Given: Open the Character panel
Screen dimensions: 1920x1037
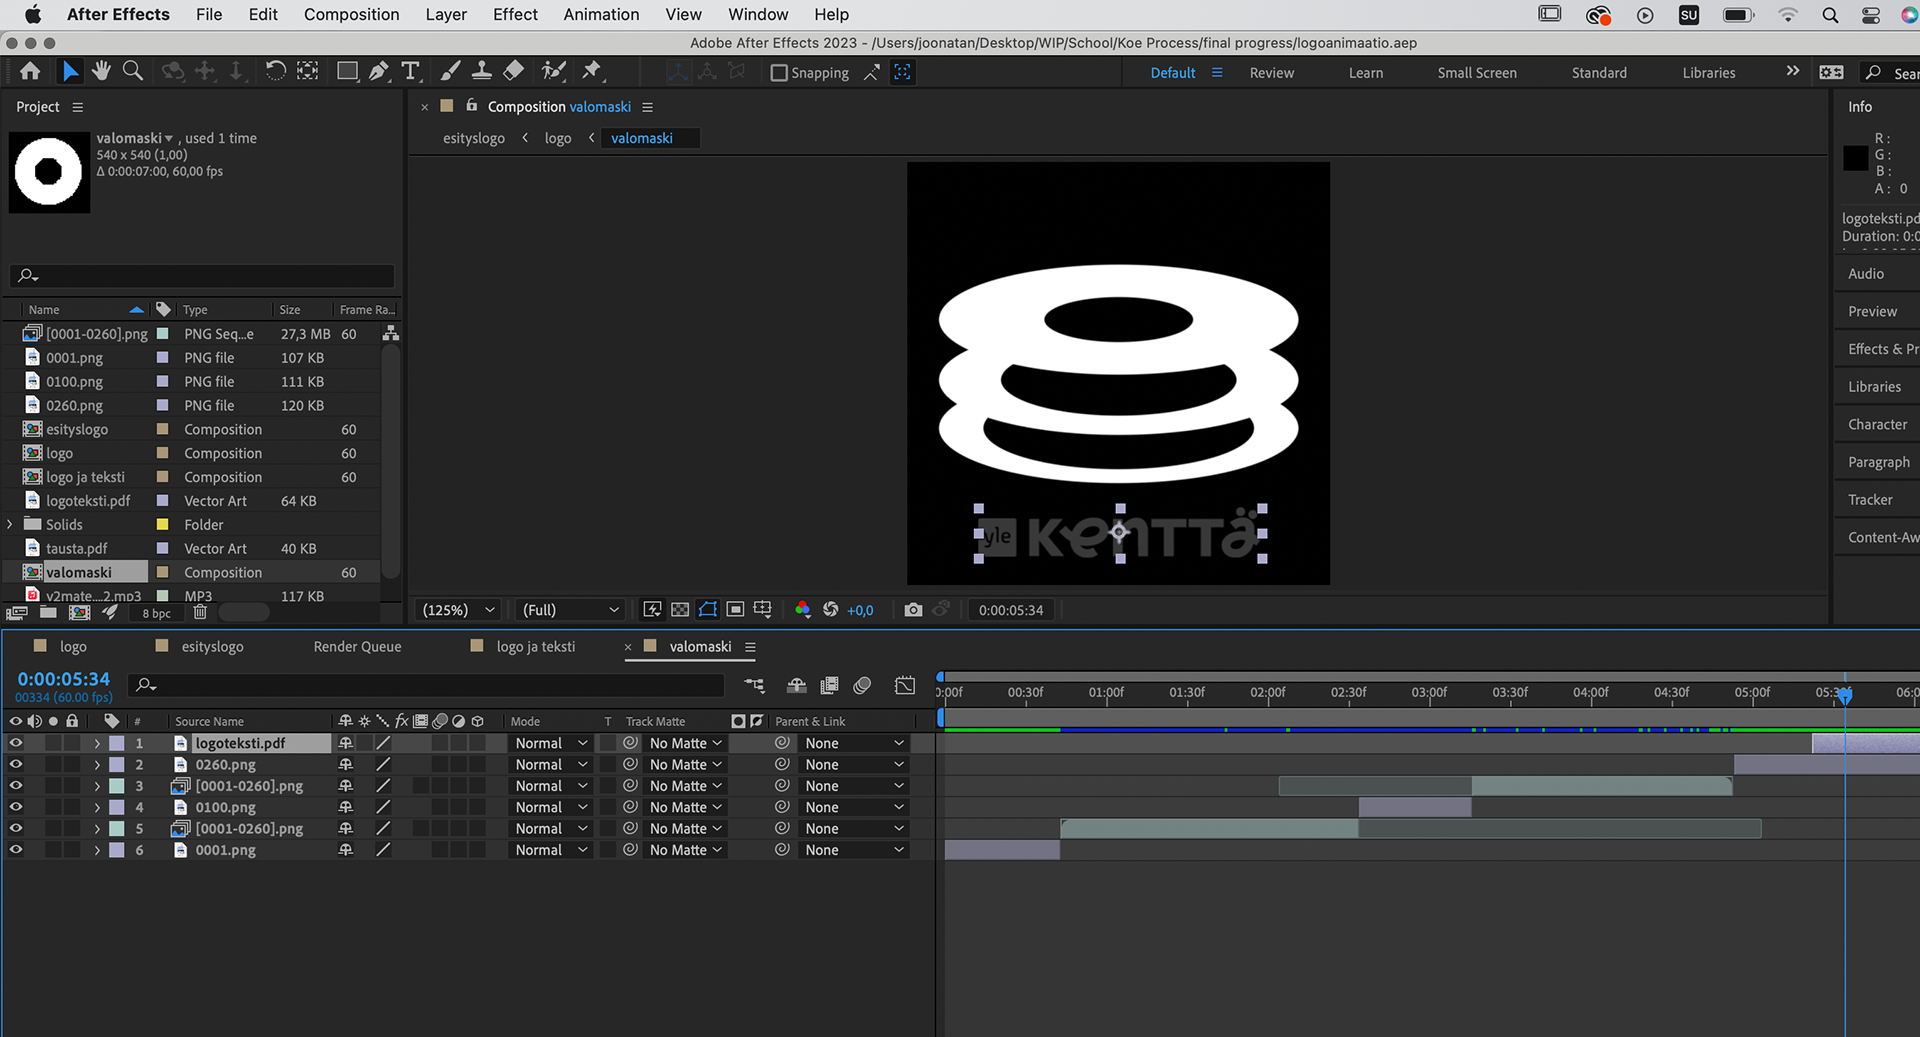Looking at the screenshot, I should click(x=1877, y=424).
